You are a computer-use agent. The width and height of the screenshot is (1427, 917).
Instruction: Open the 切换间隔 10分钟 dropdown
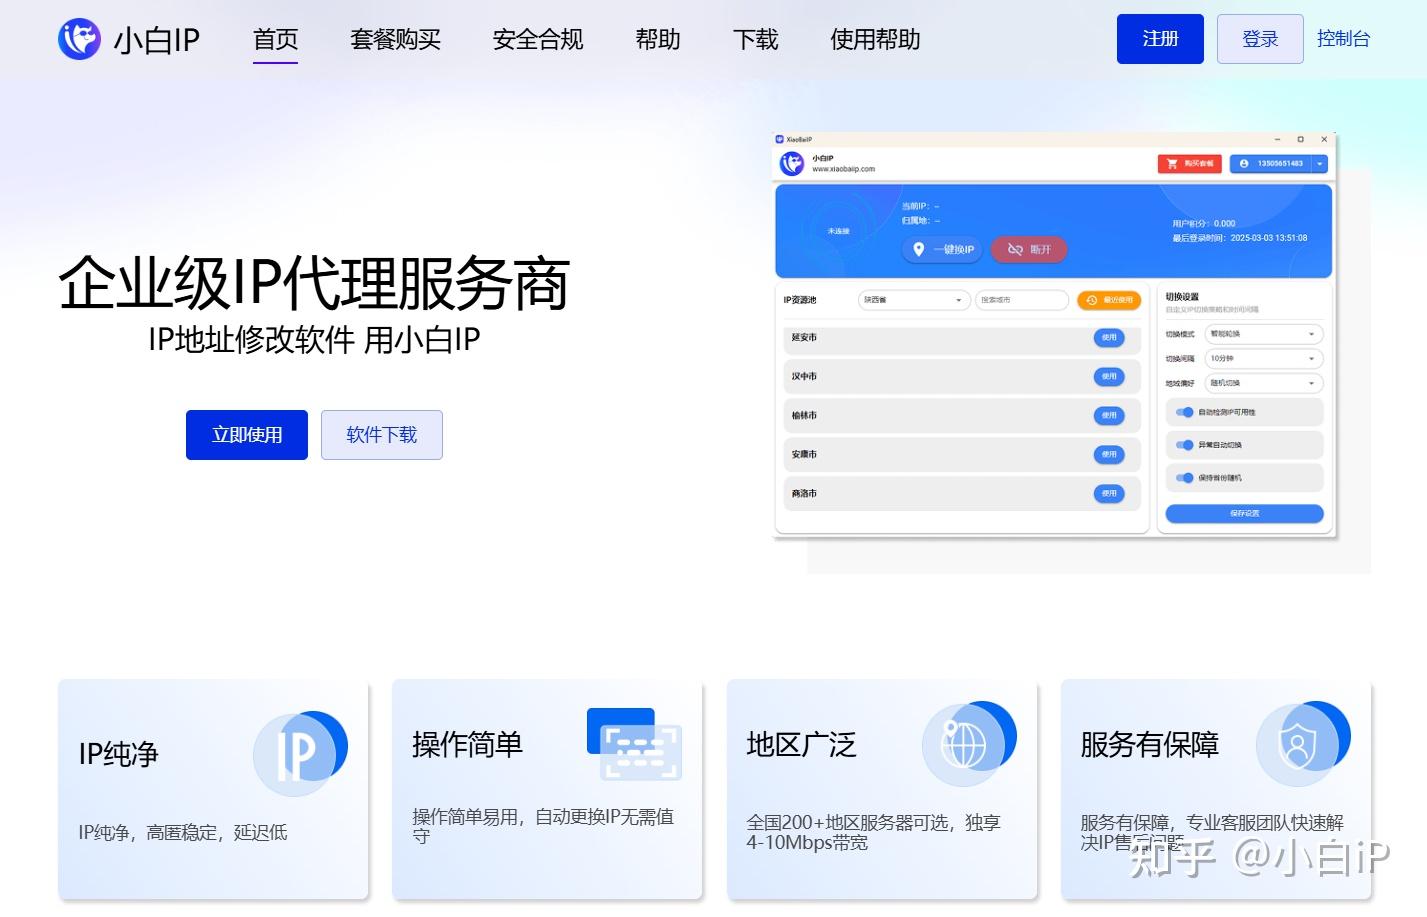click(x=1263, y=358)
